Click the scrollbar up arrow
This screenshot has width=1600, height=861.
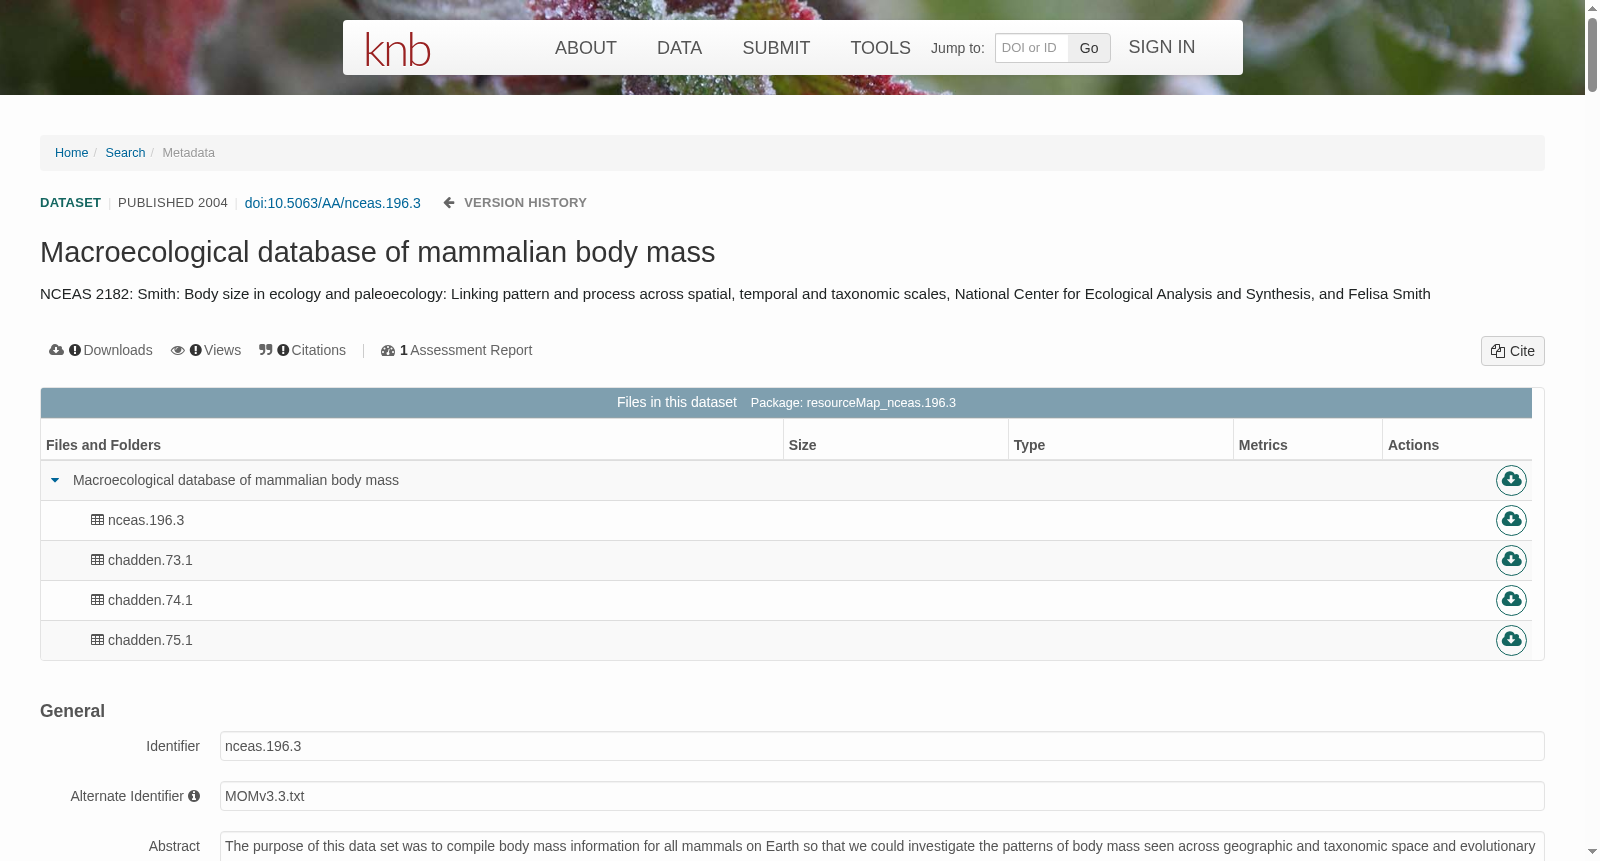pos(1592,7)
